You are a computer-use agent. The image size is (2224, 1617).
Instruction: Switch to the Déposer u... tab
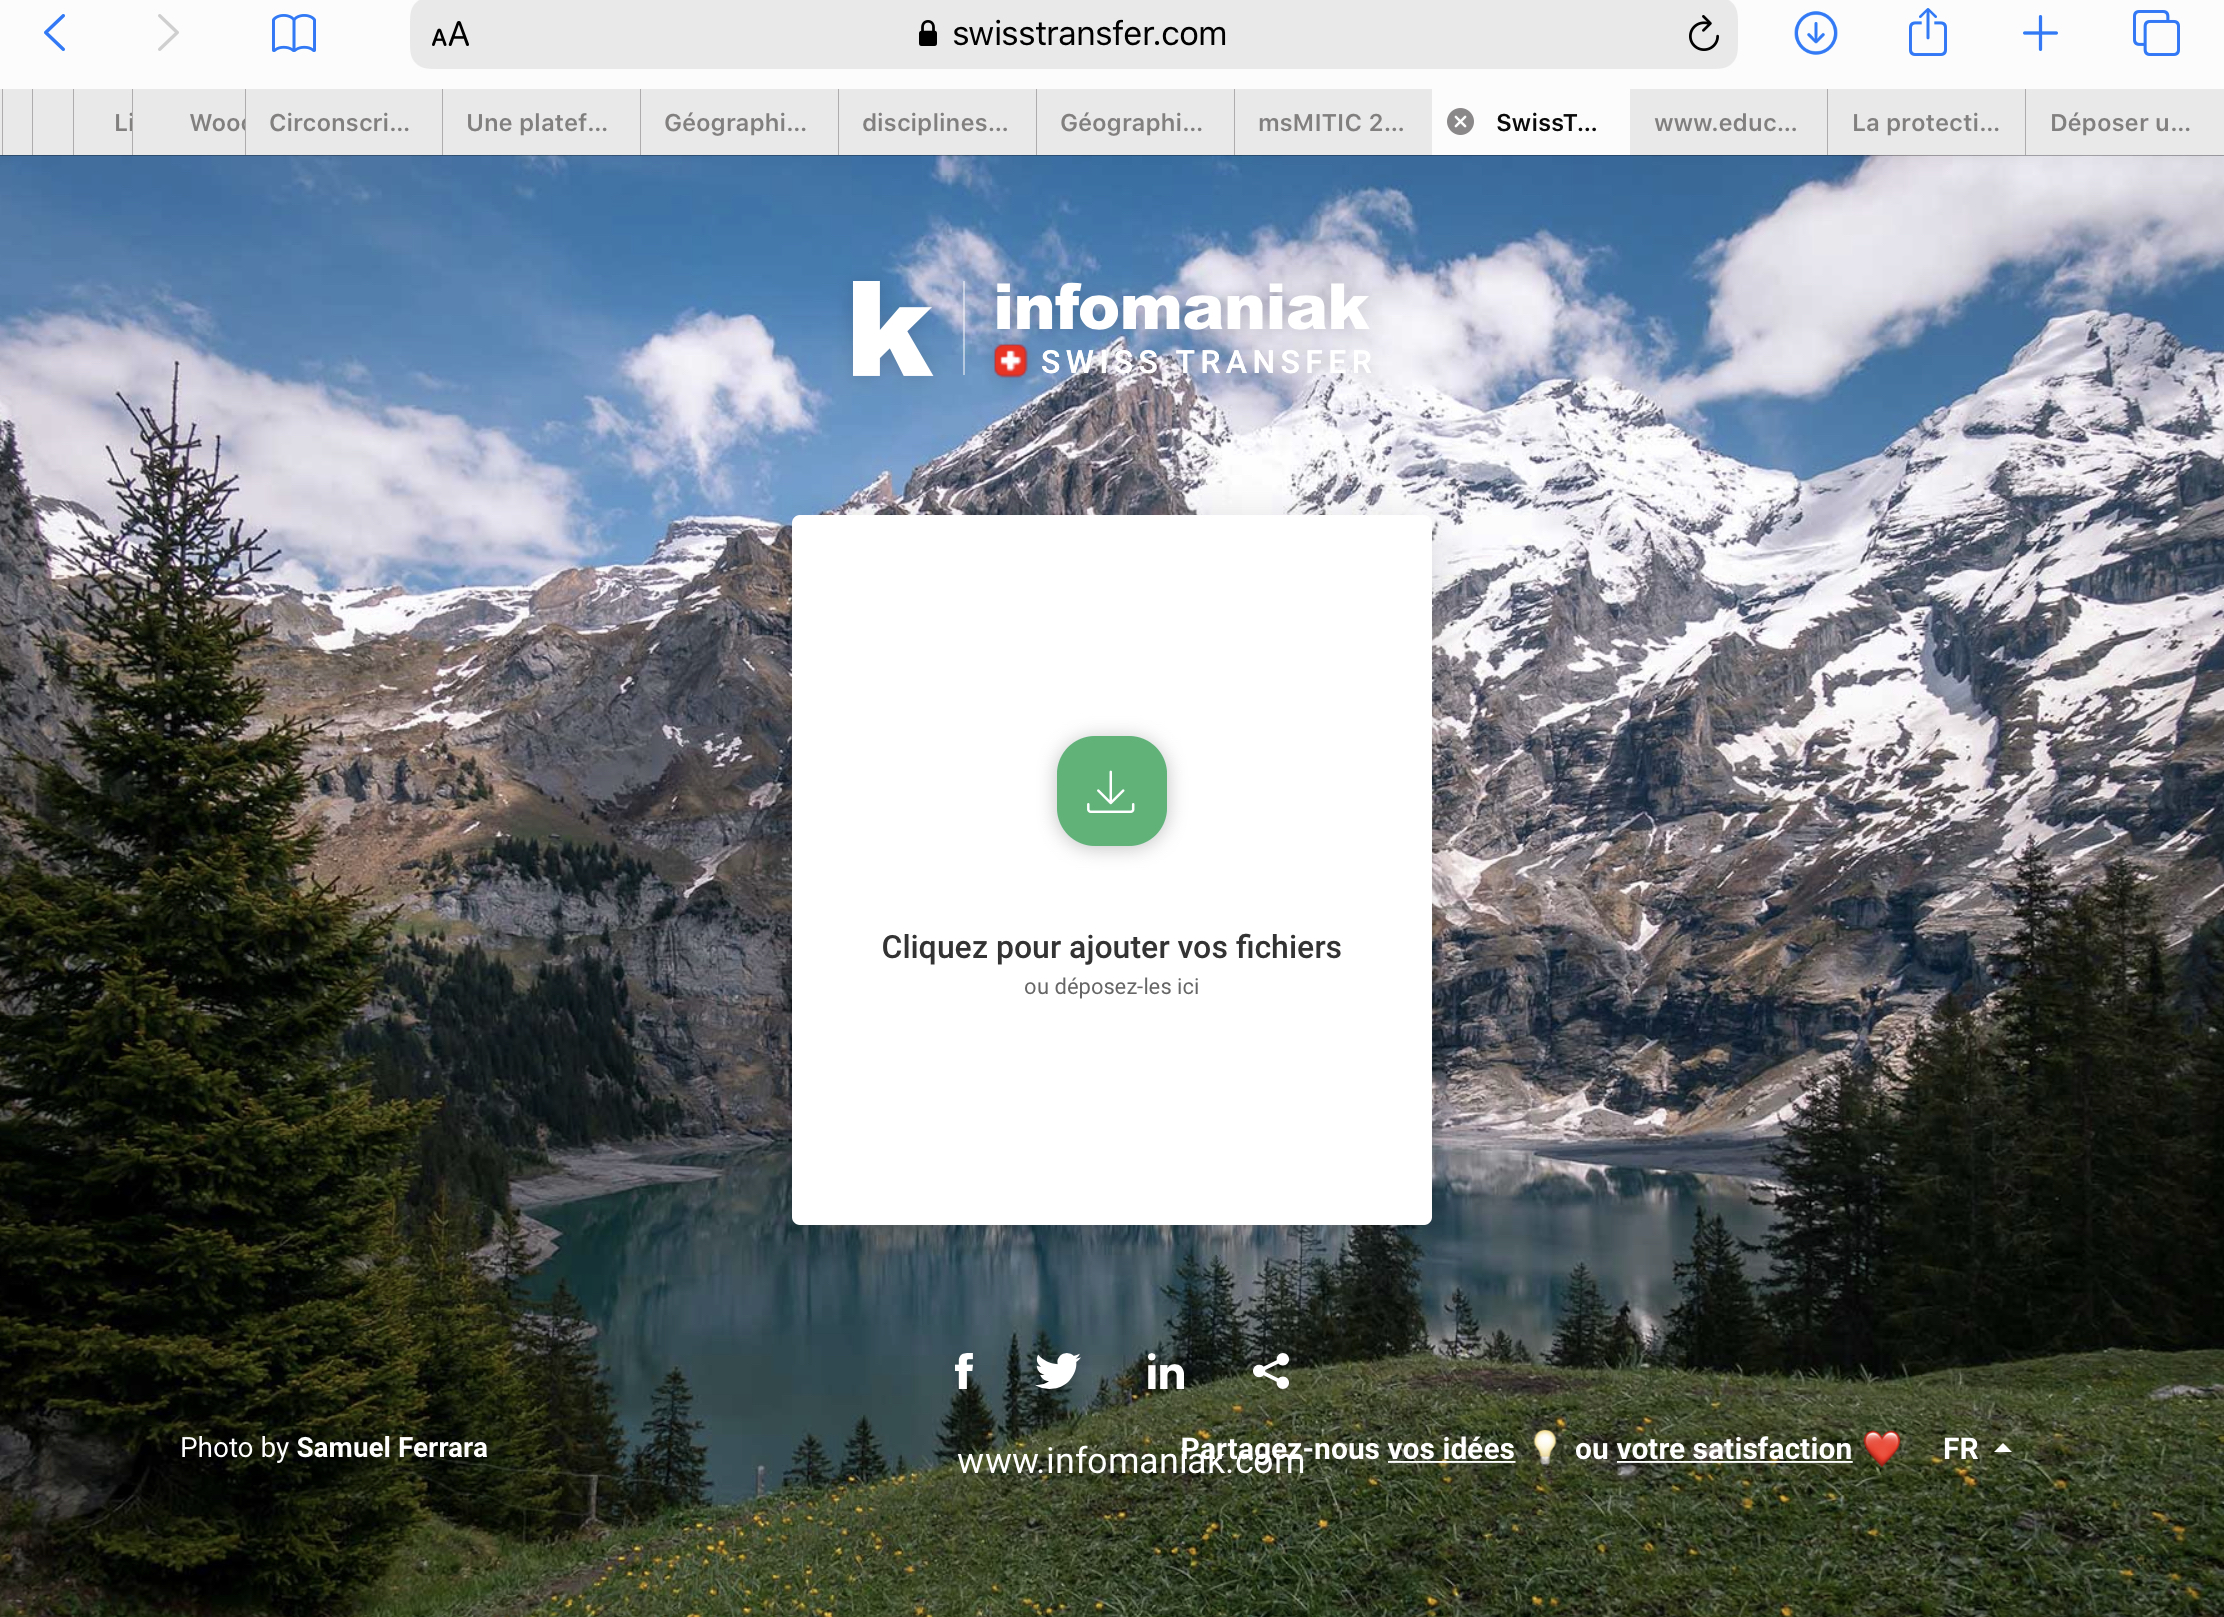click(x=2120, y=123)
